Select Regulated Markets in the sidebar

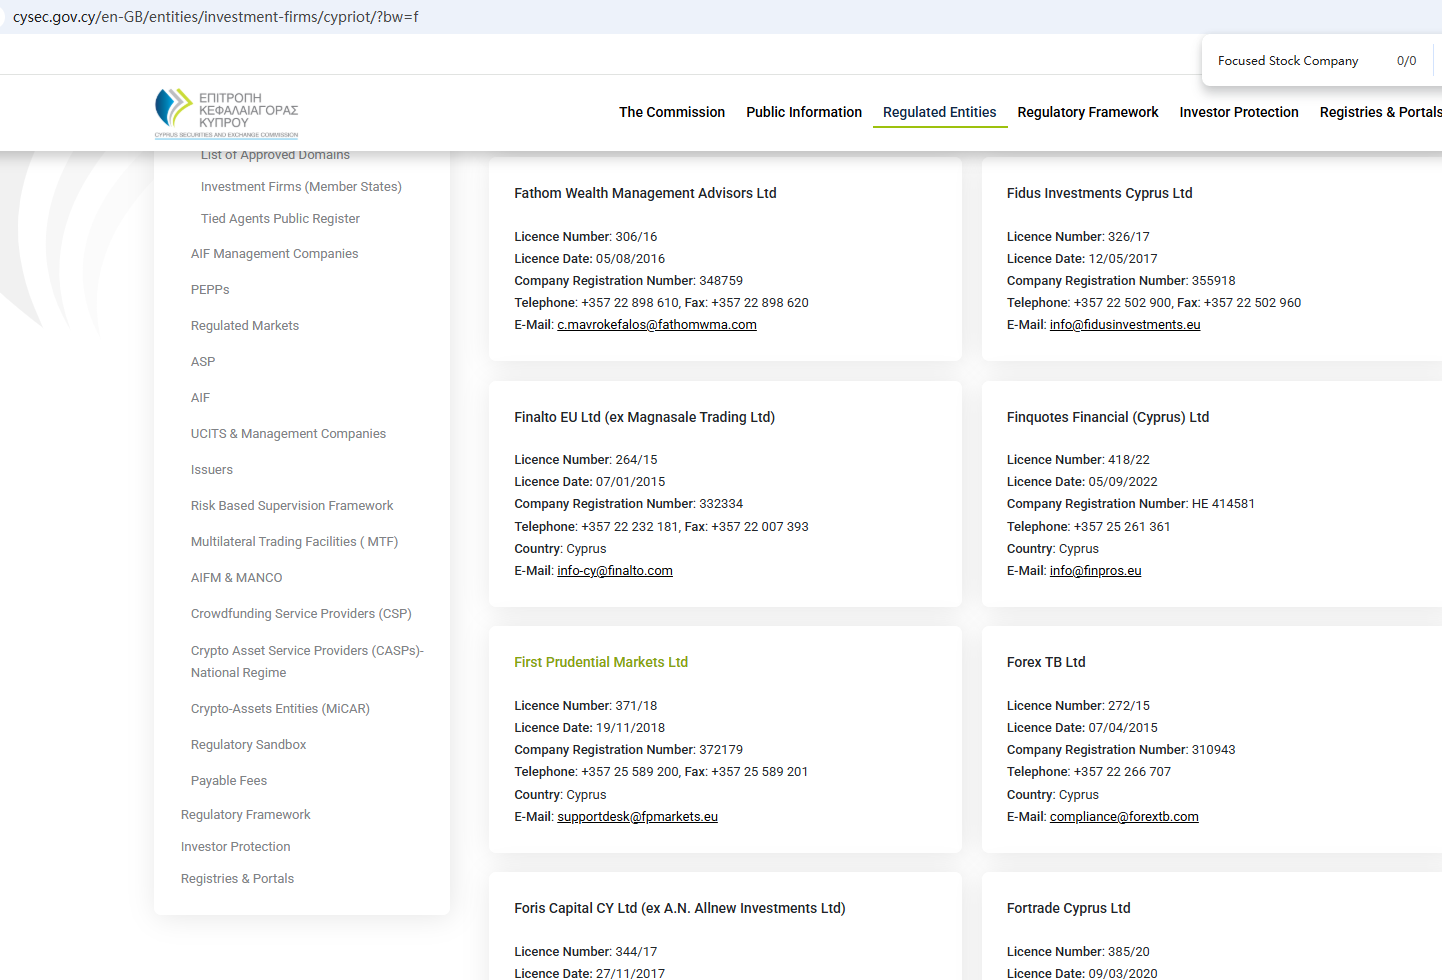(245, 326)
